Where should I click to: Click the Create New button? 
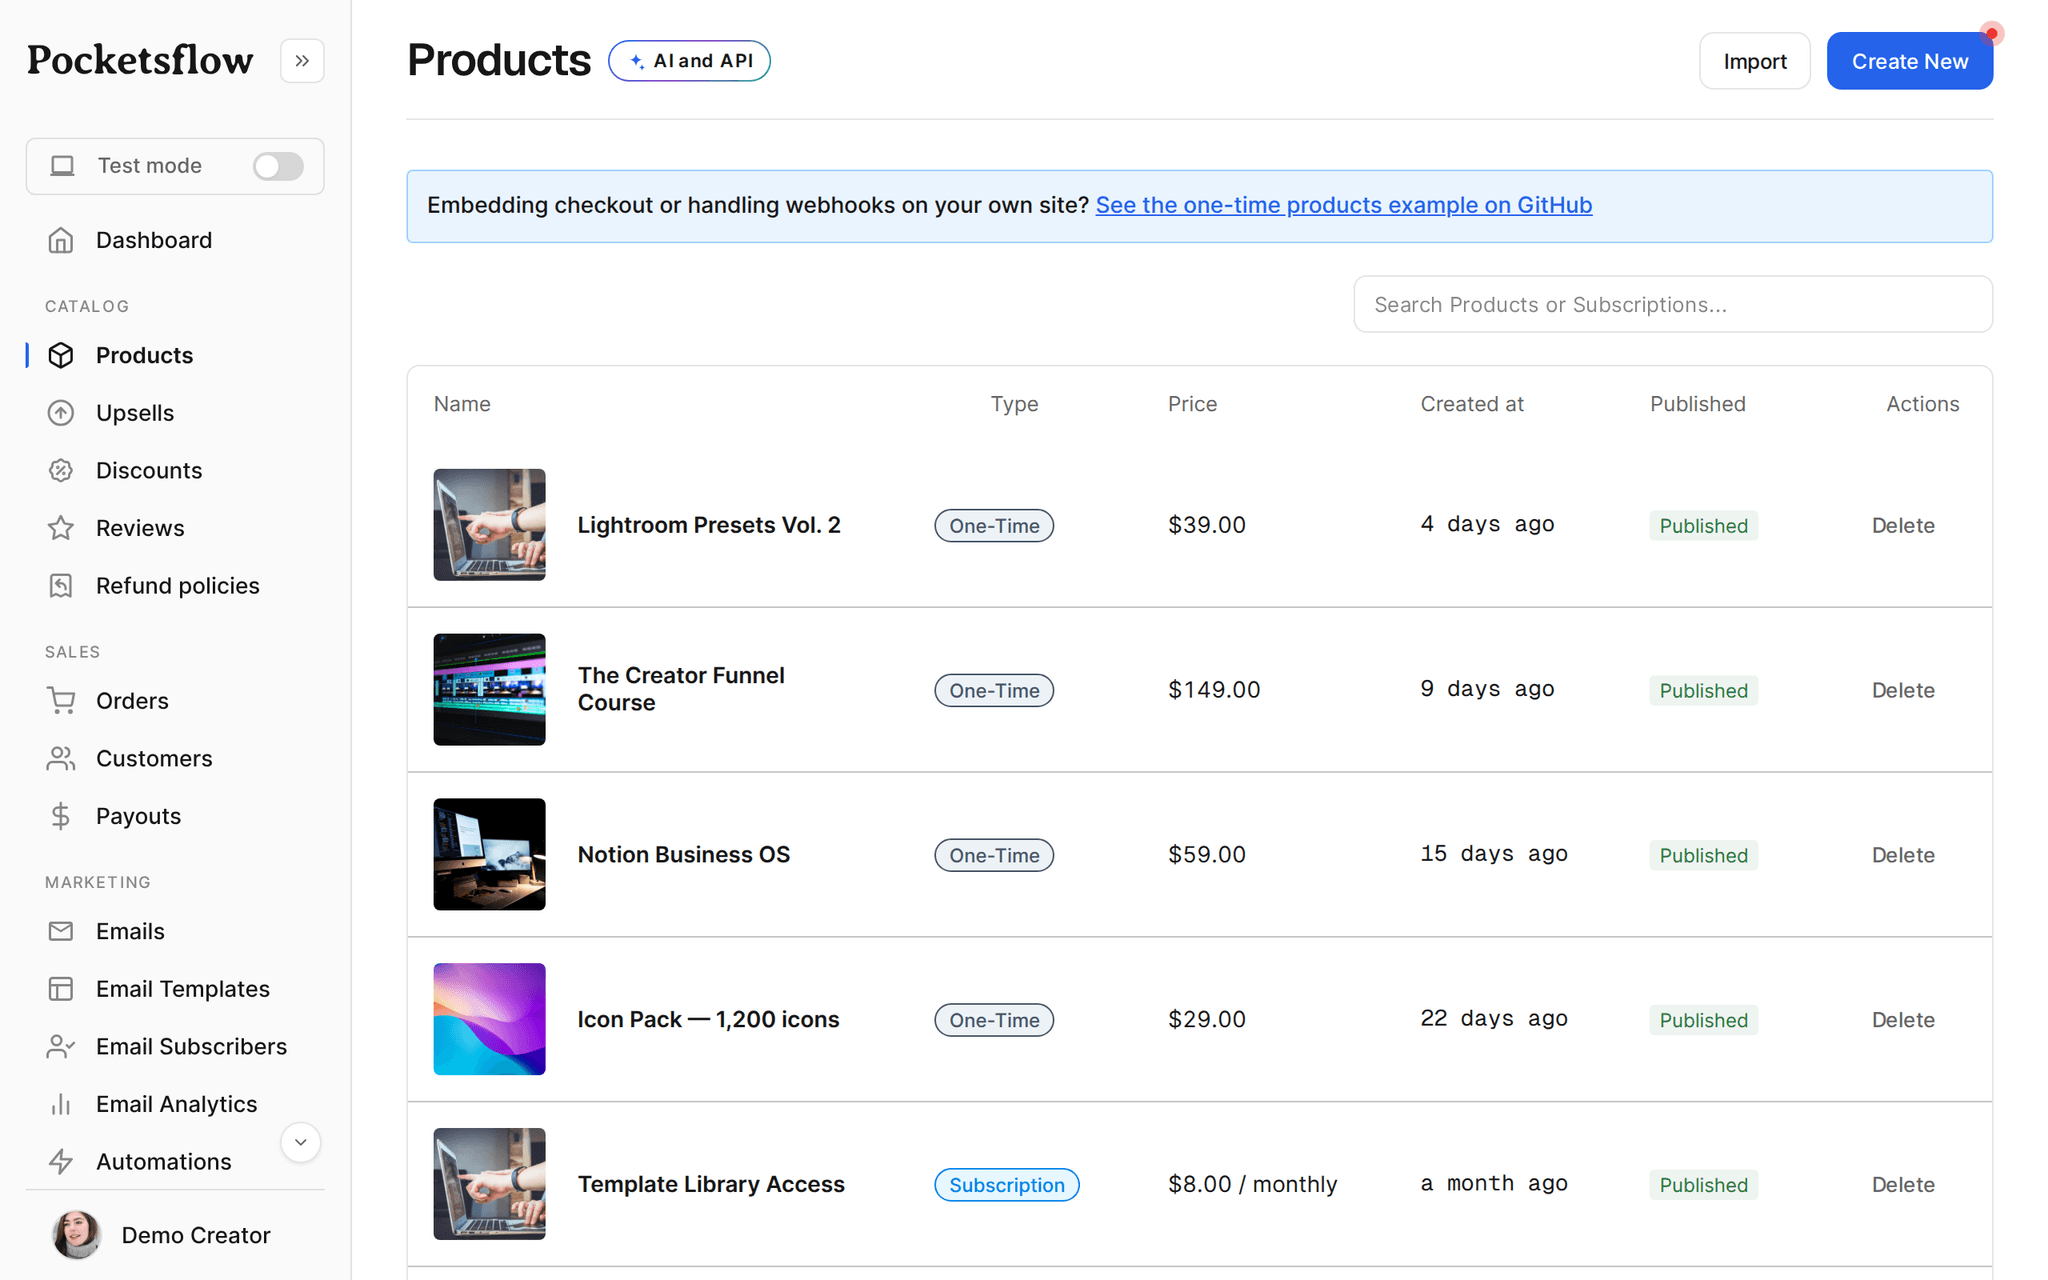1909,61
